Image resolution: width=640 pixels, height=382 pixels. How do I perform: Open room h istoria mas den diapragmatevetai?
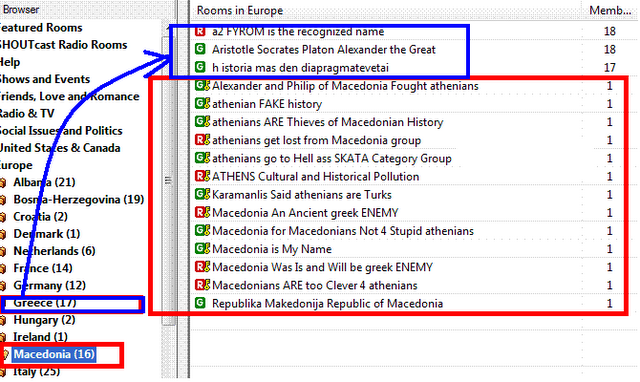(x=300, y=68)
